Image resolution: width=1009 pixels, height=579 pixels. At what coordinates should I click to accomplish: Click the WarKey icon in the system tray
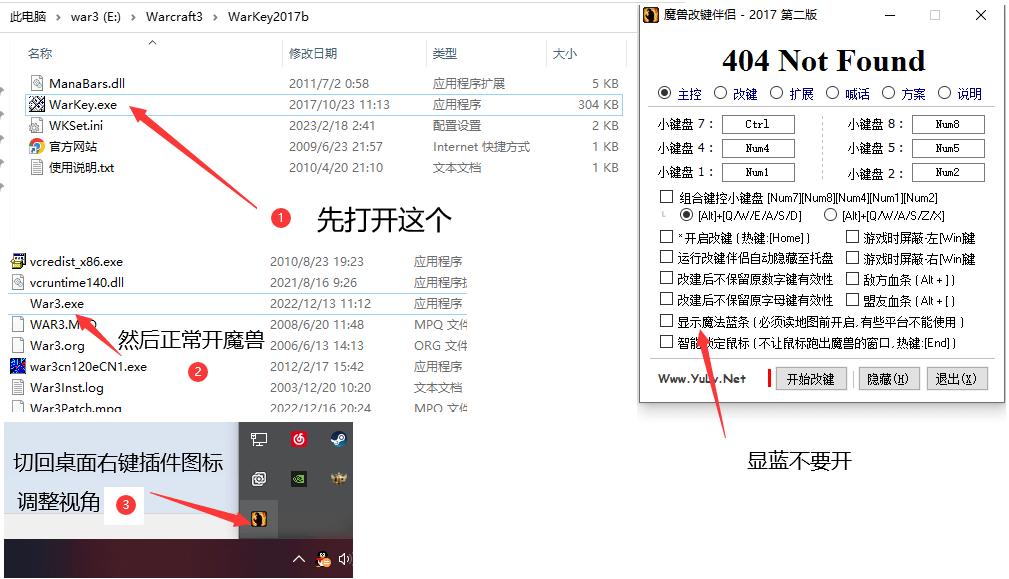click(x=258, y=519)
